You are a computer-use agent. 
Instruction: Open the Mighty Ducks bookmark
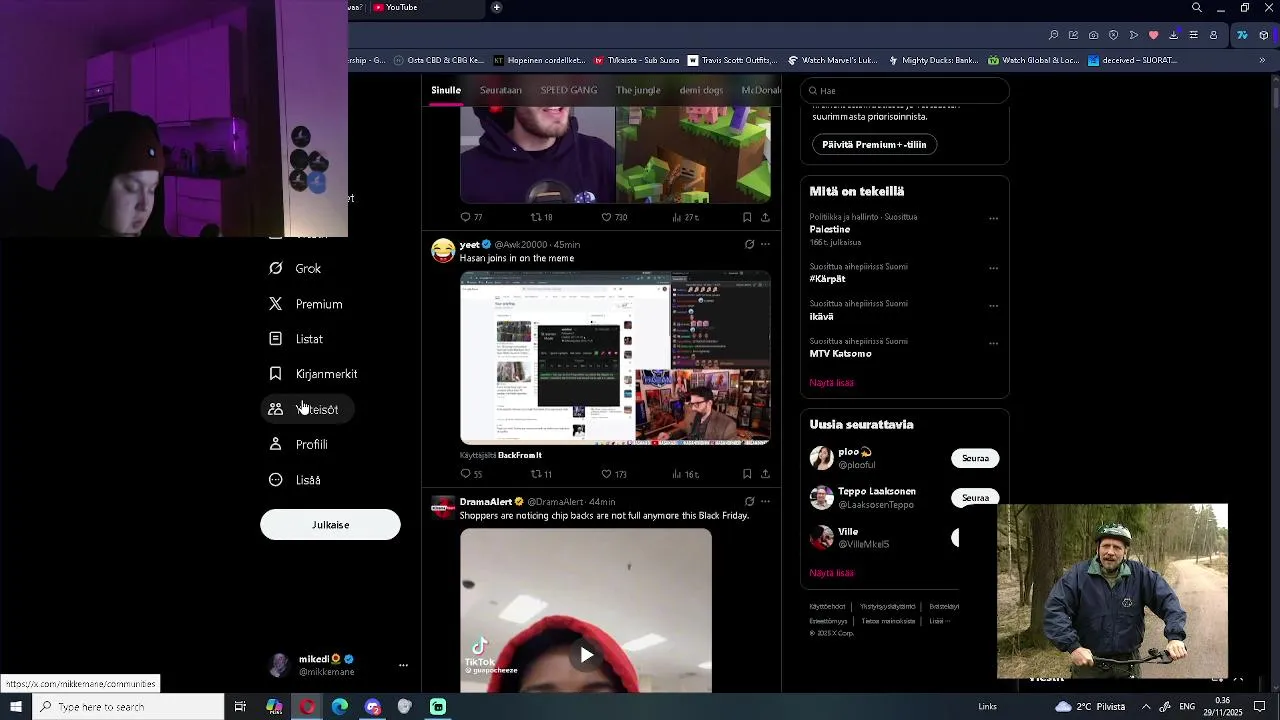point(933,60)
